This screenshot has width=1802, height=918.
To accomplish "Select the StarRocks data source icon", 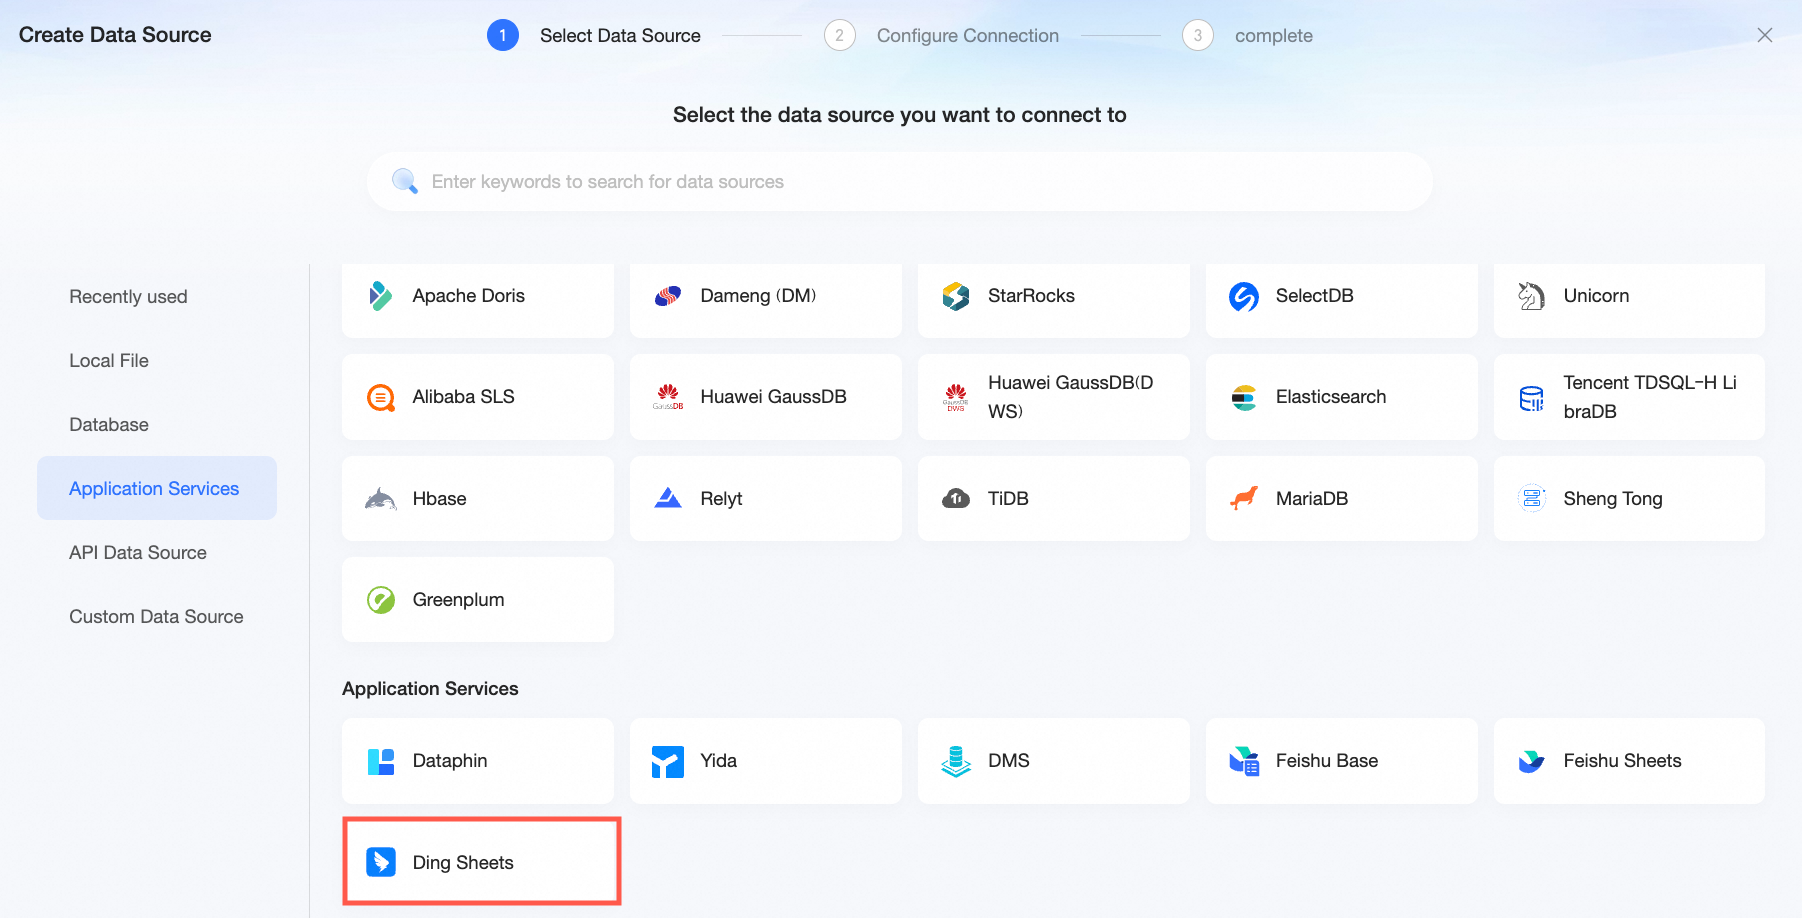I will coord(956,296).
